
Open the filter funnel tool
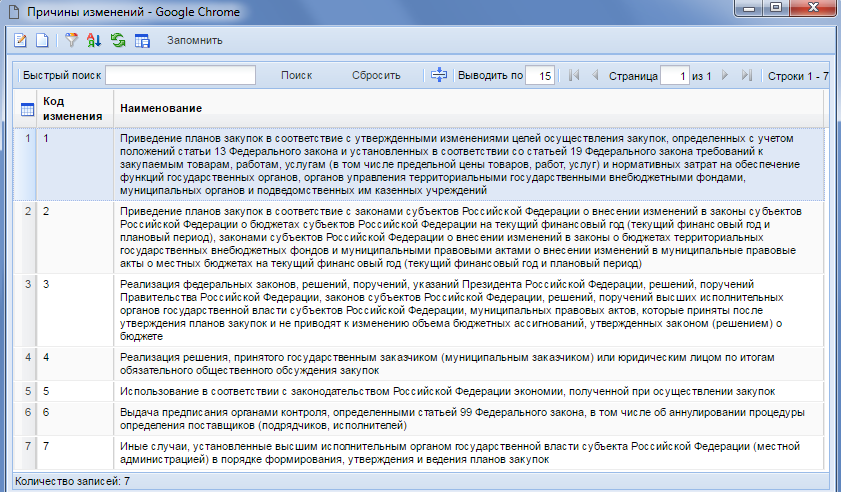[x=71, y=41]
